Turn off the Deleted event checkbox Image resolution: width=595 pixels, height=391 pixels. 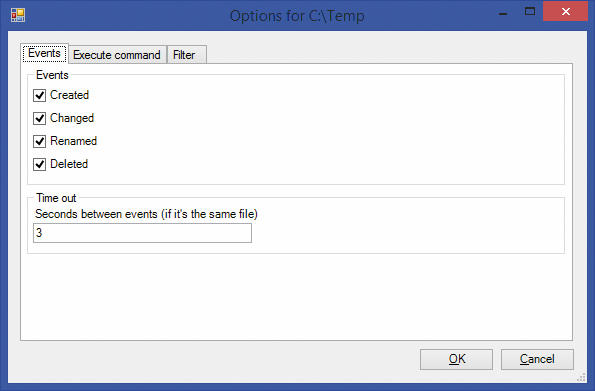pyautogui.click(x=39, y=164)
